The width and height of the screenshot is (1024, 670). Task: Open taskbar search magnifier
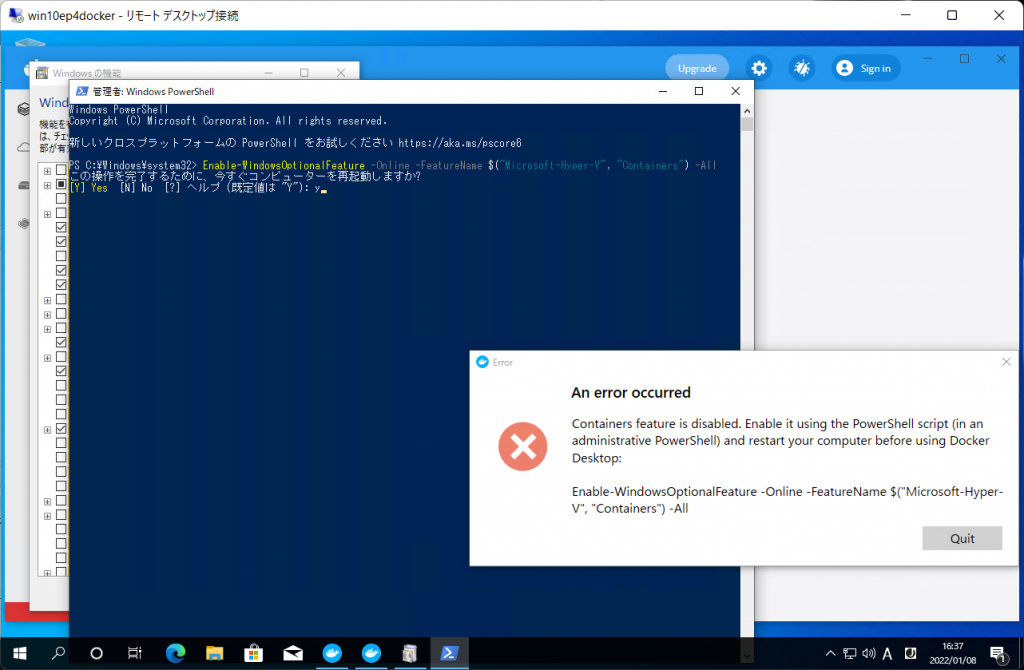pyautogui.click(x=58, y=652)
